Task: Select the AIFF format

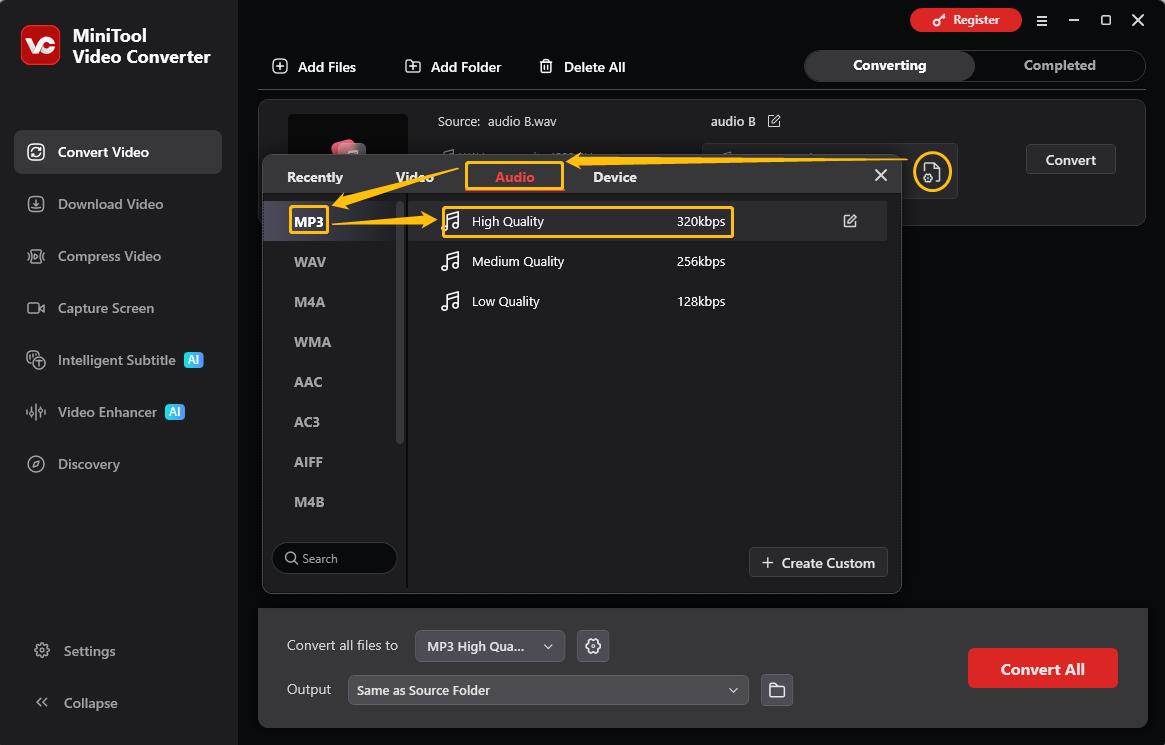Action: (308, 462)
